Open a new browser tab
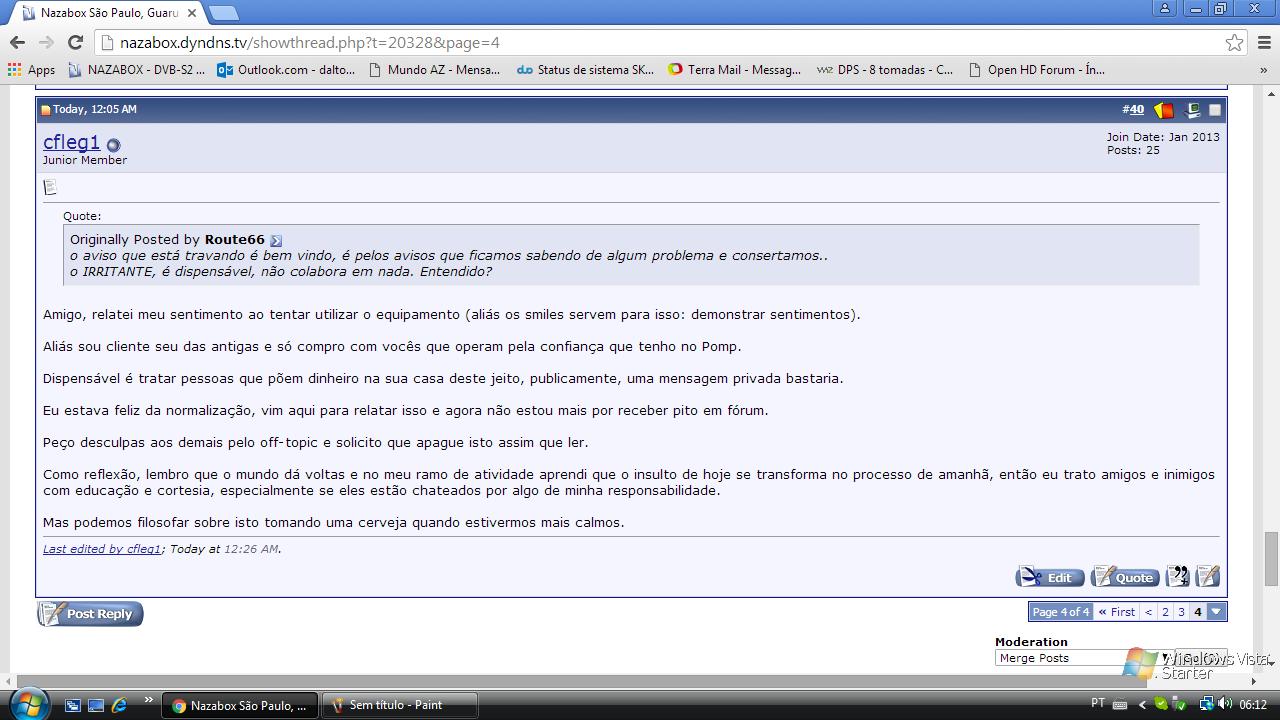Screen dimensions: 1280x720 coord(223,13)
